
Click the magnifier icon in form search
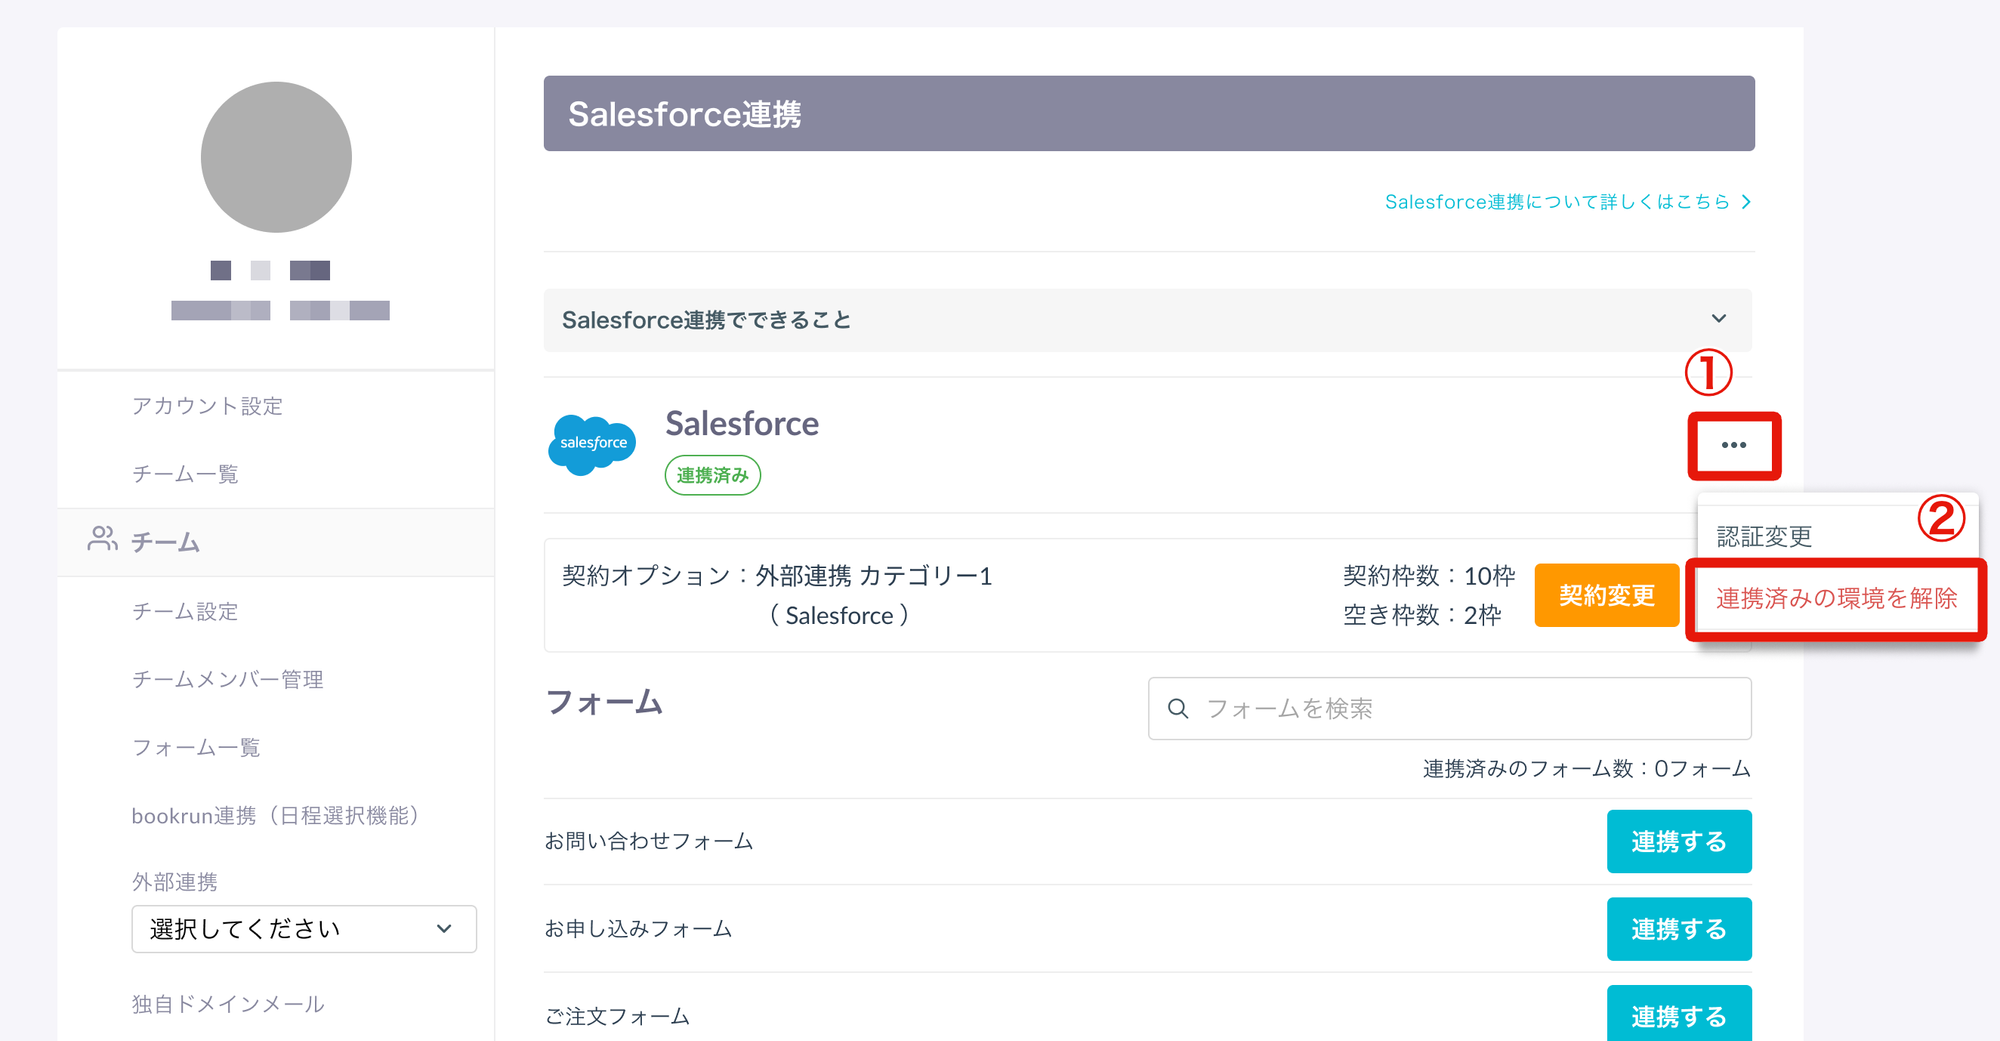(x=1178, y=709)
